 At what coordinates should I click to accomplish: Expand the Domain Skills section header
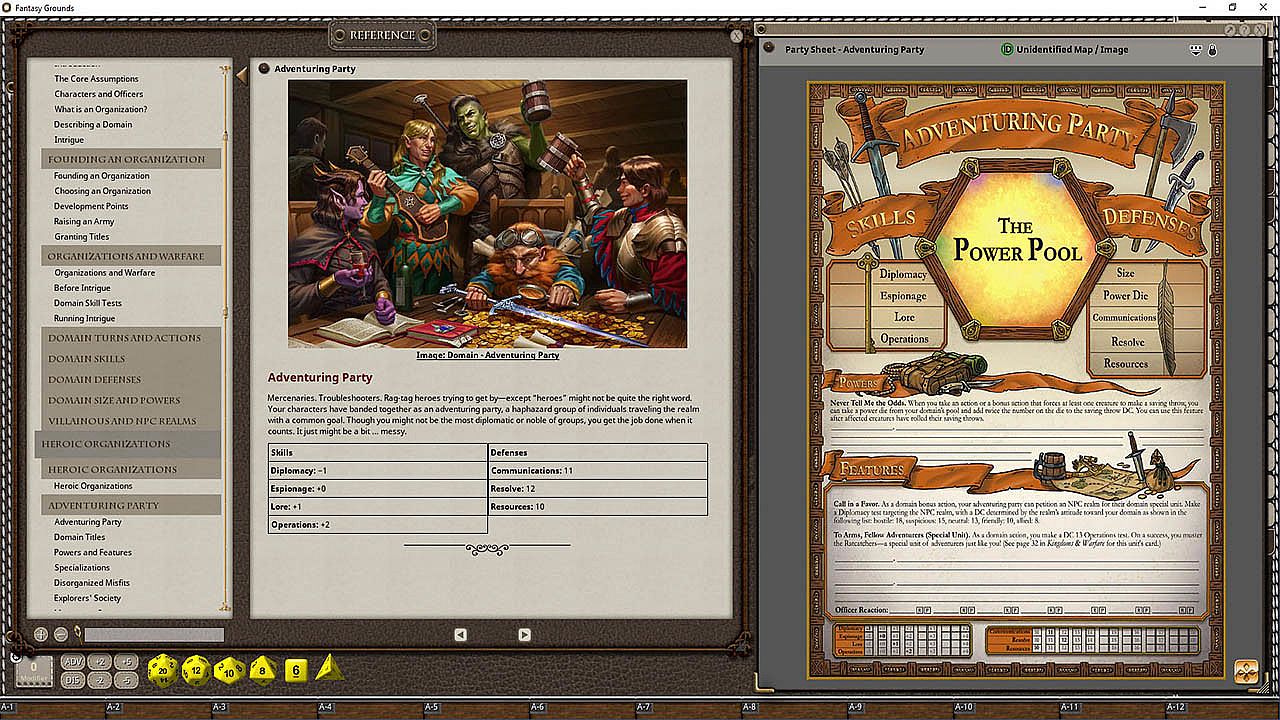click(131, 359)
